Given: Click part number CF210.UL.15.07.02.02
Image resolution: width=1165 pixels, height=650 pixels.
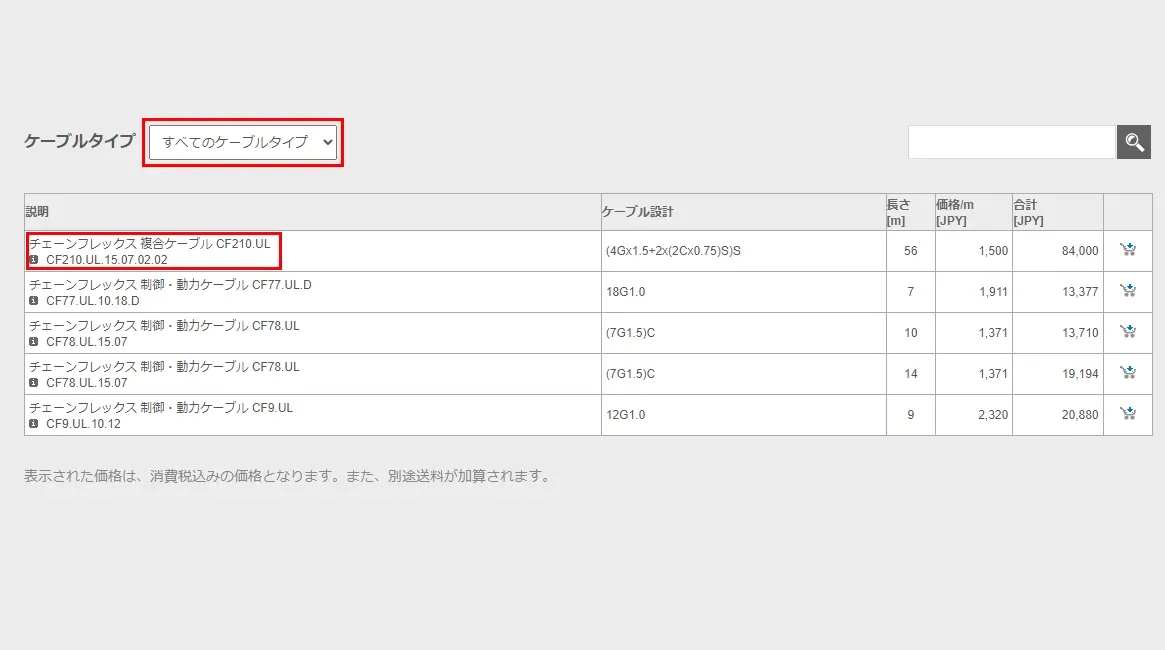Looking at the screenshot, I should click(x=107, y=260).
